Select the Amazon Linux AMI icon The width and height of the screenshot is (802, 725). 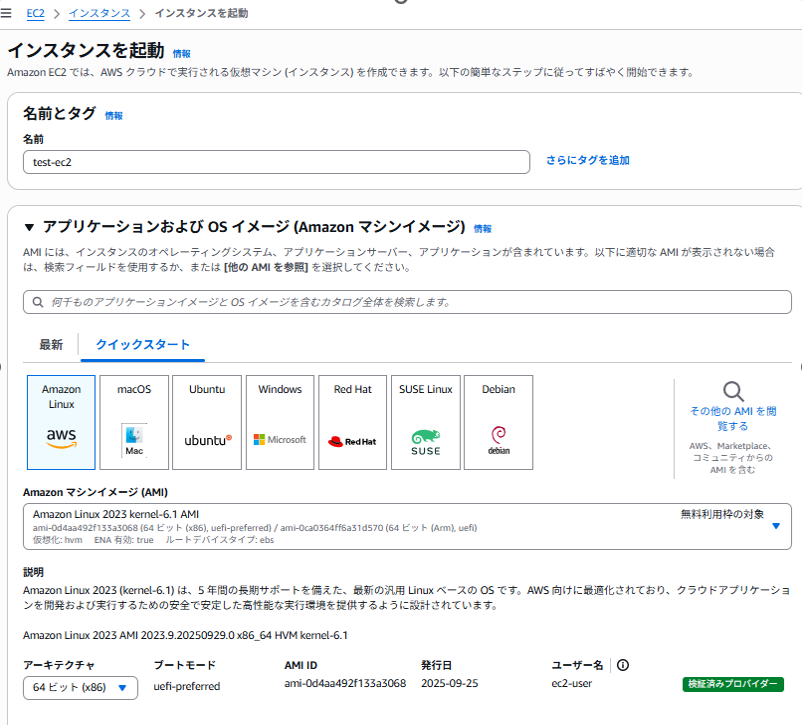[x=60, y=421]
